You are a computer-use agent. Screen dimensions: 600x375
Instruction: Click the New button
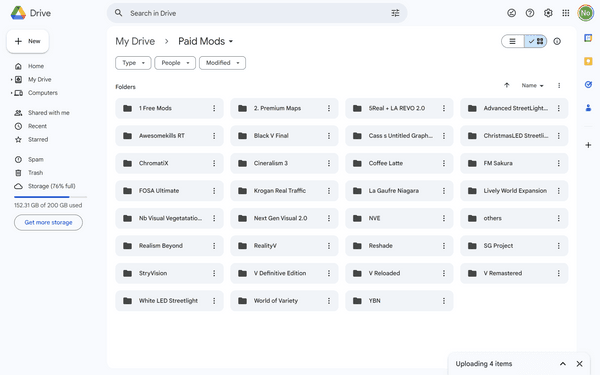tap(28, 41)
